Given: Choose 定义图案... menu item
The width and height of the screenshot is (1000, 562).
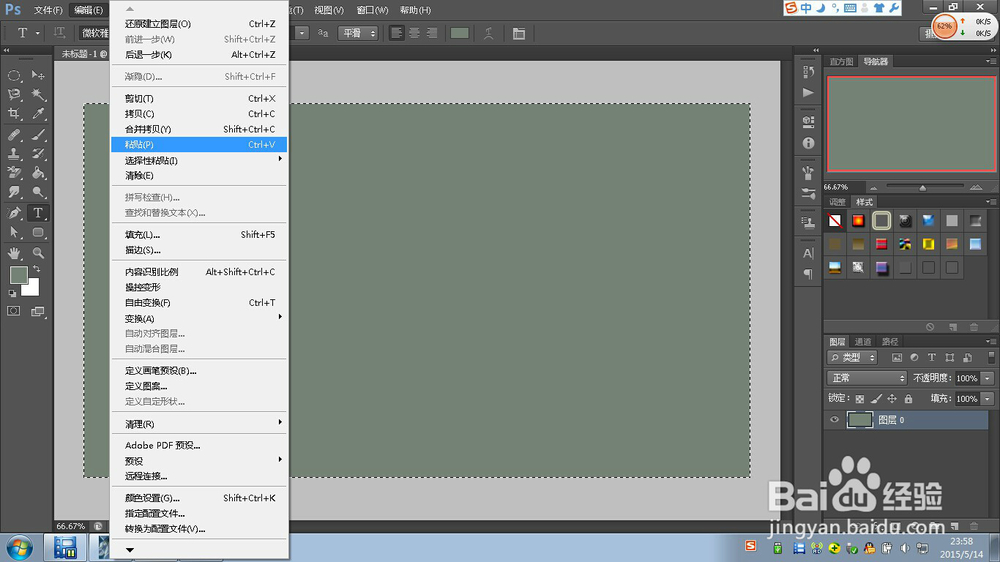Looking at the screenshot, I should (x=199, y=386).
